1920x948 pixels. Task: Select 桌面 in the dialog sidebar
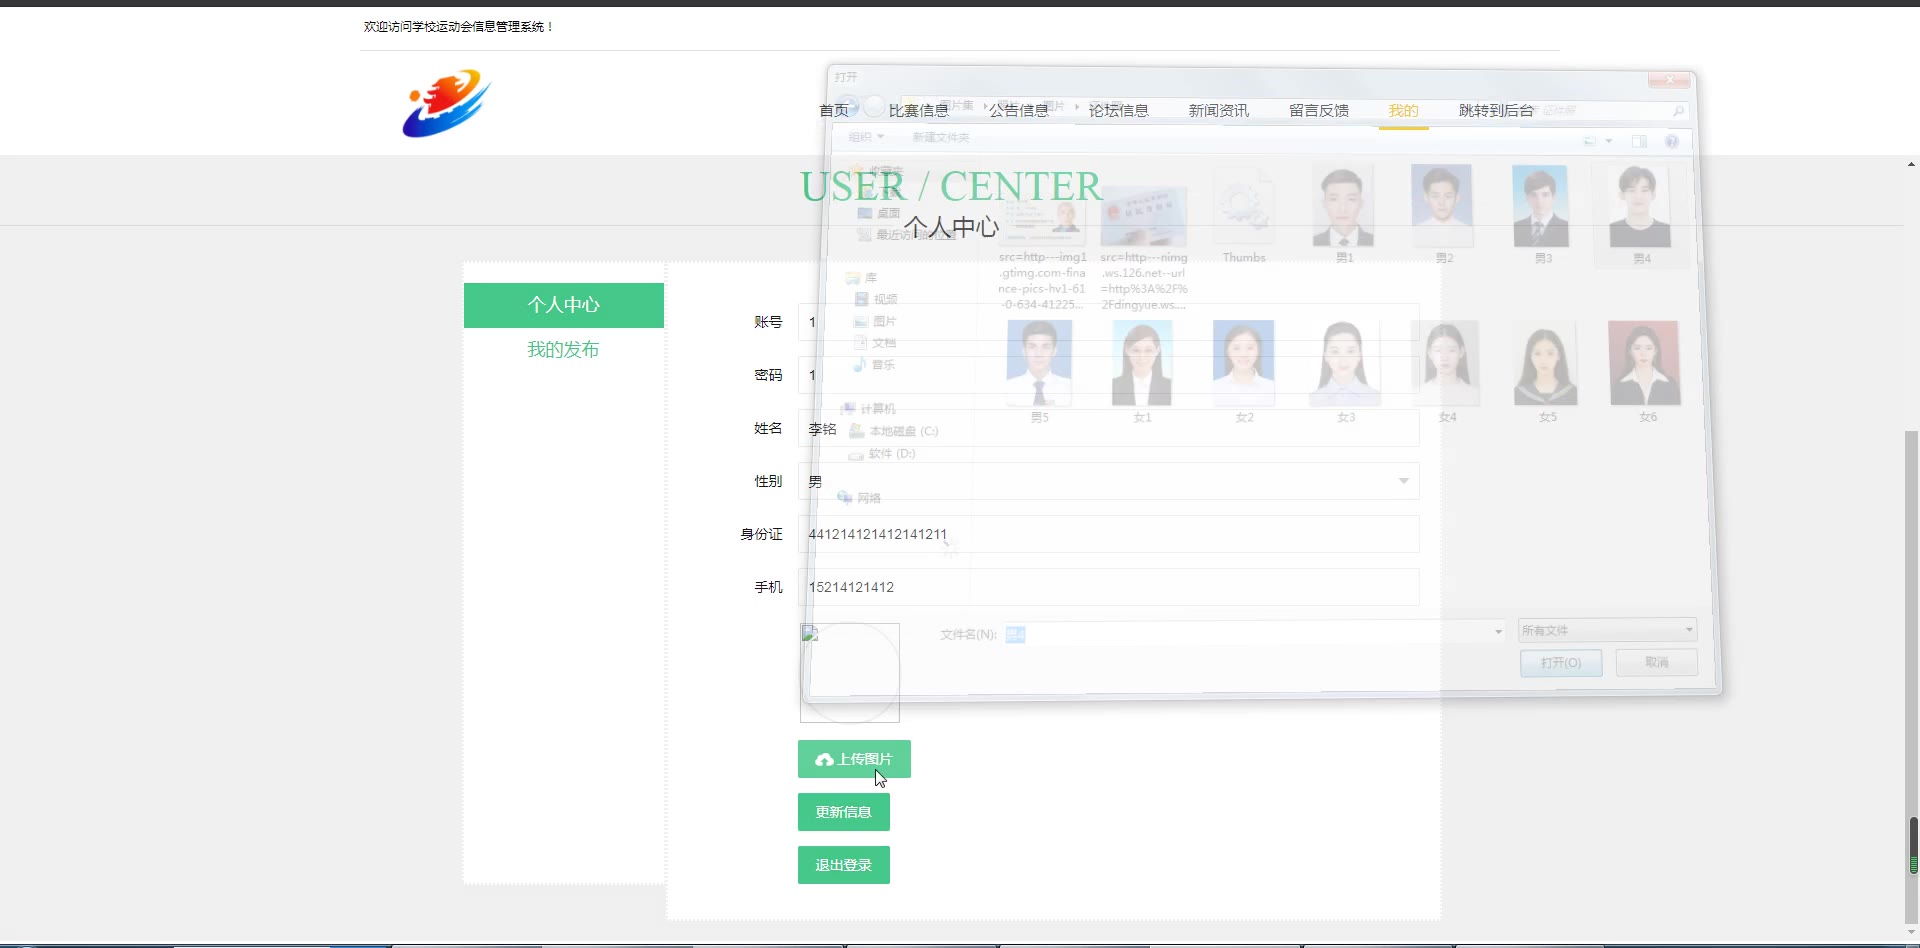click(x=879, y=213)
